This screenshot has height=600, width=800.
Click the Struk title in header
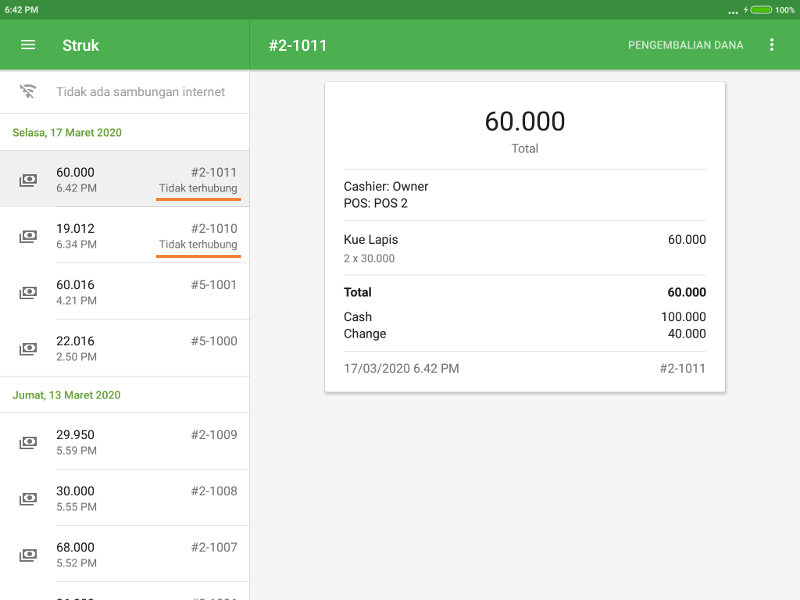tap(81, 45)
